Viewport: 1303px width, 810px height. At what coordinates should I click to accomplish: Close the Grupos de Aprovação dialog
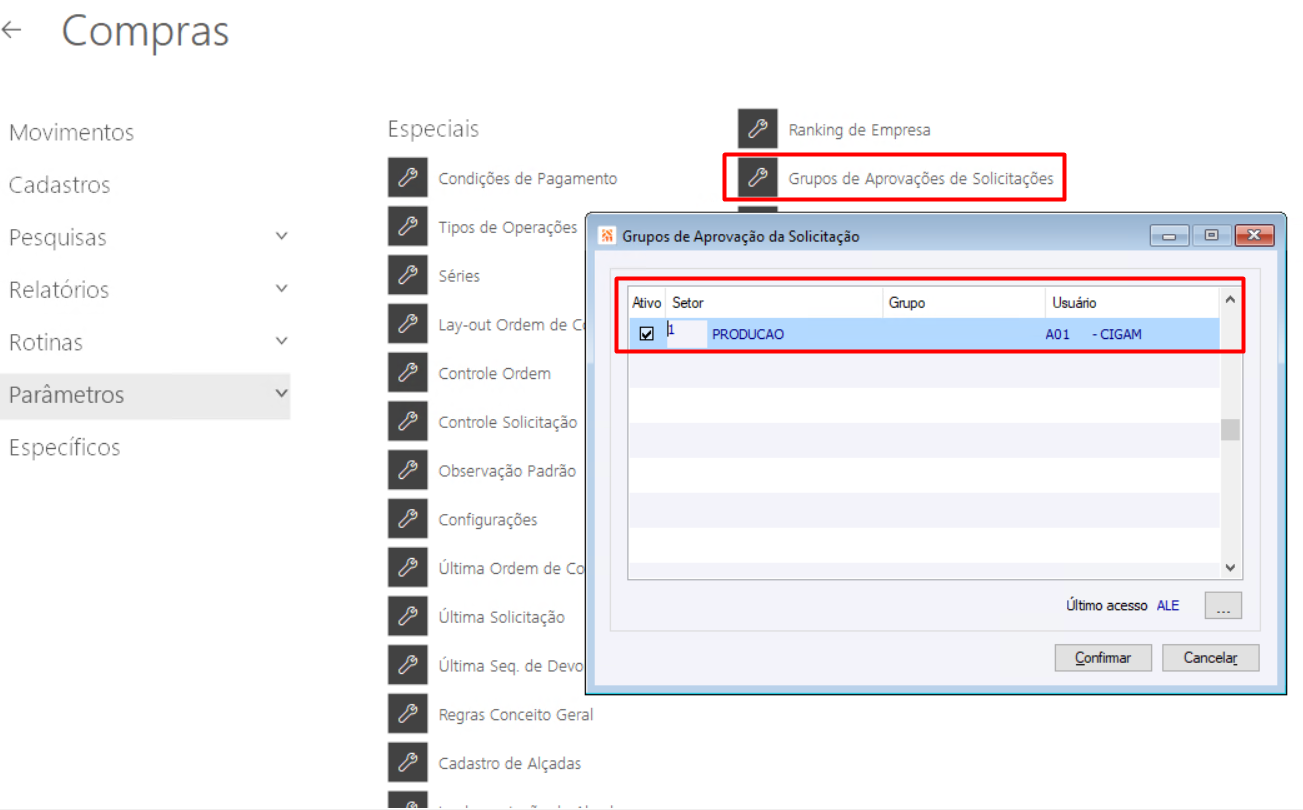(1254, 236)
